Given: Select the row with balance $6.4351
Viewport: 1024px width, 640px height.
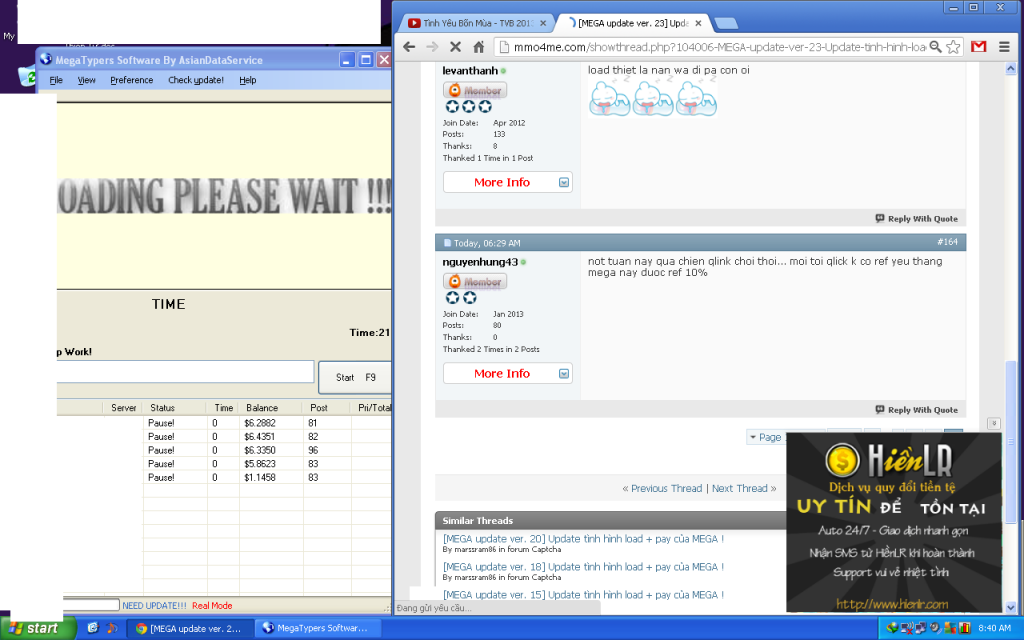Looking at the screenshot, I should click(224, 437).
